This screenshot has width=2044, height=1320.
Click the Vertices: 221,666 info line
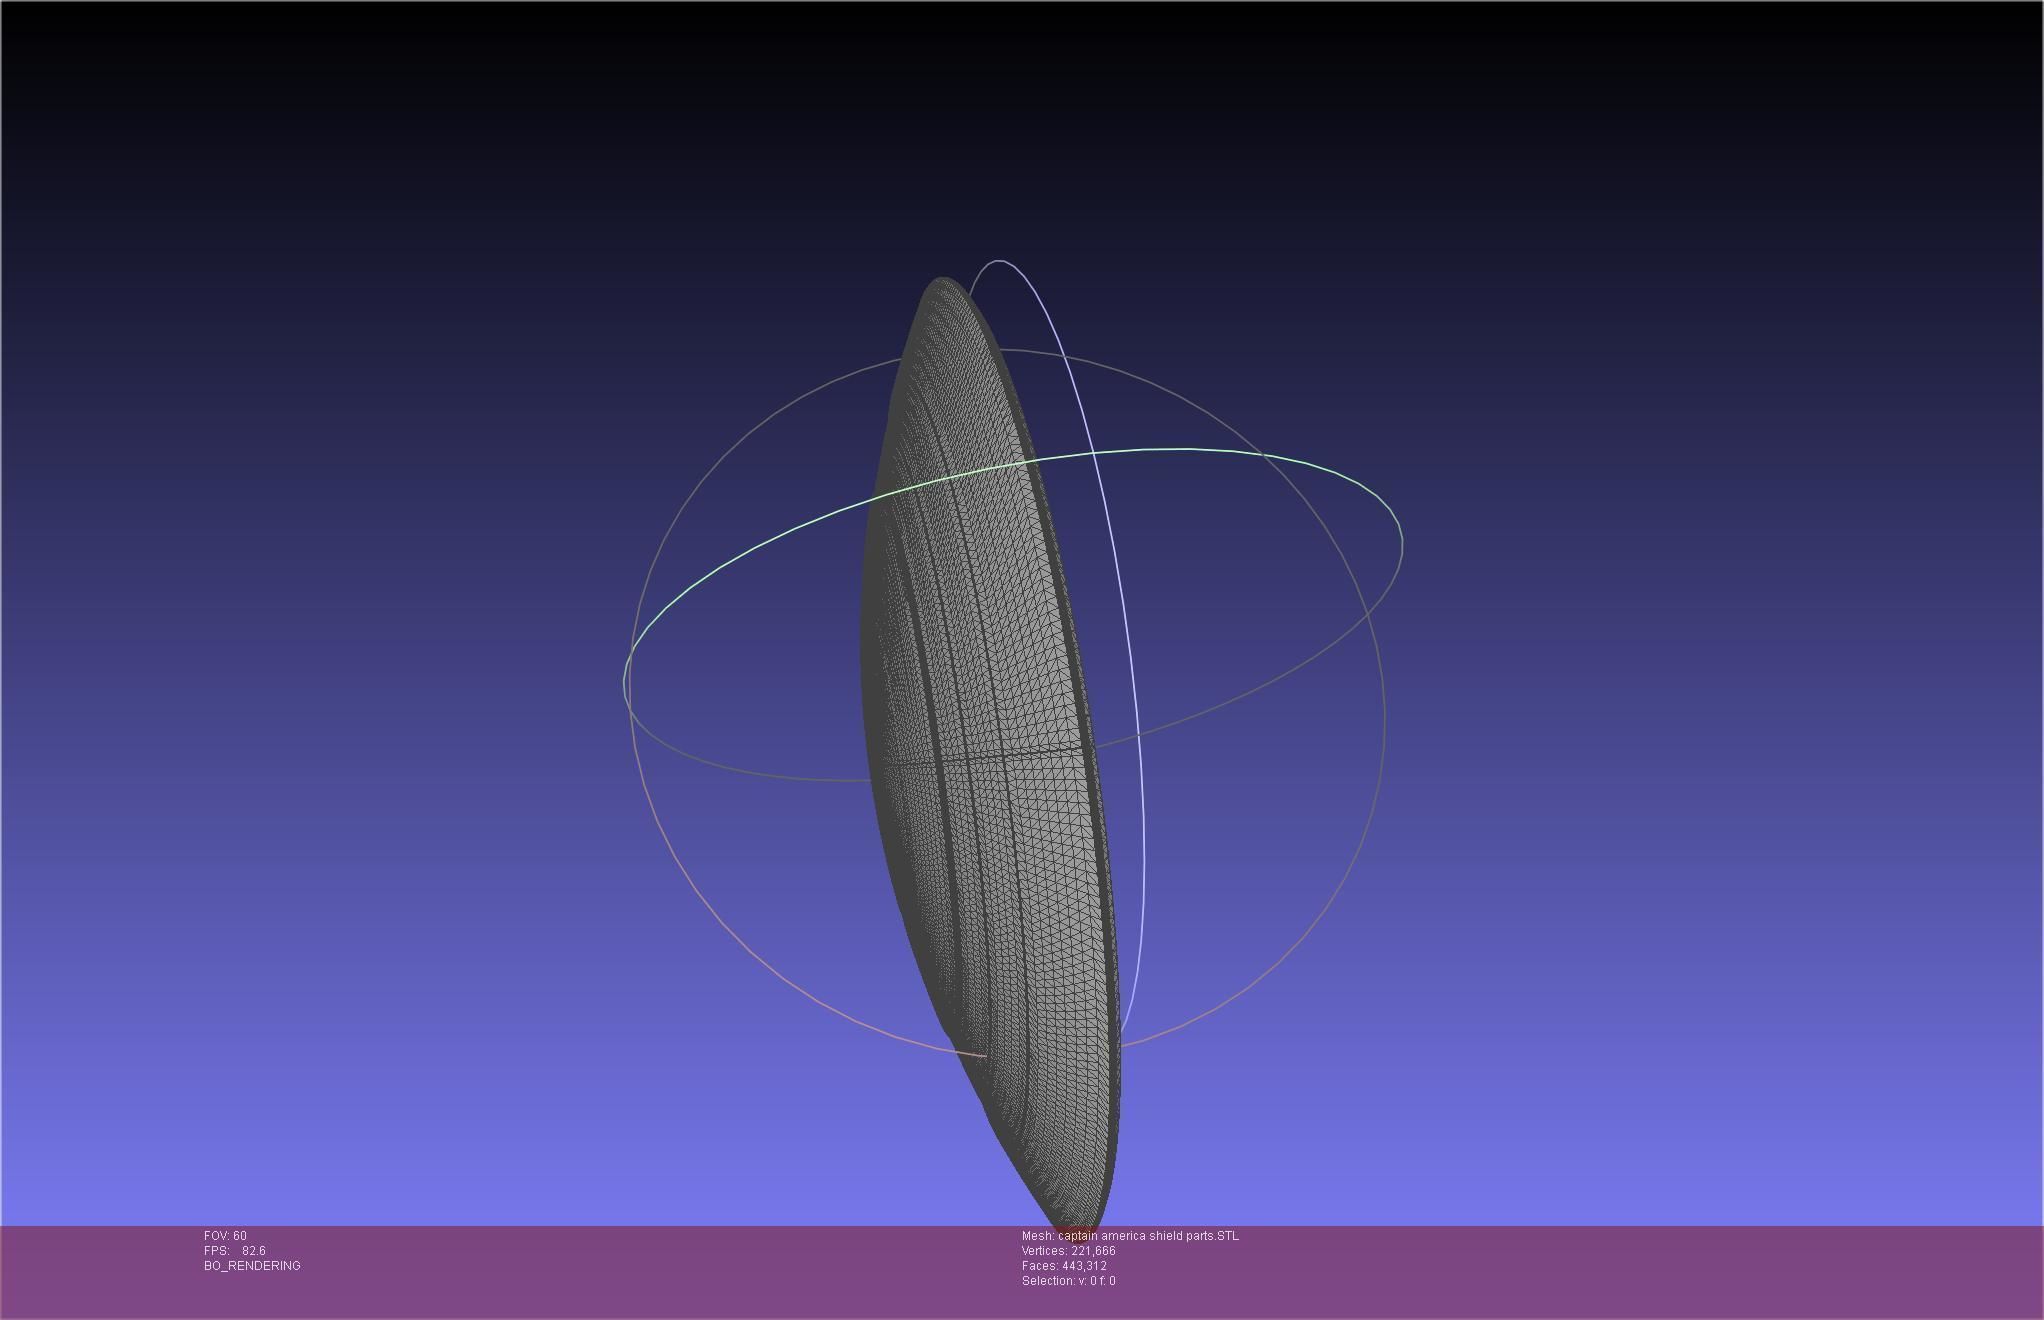1069,1251
